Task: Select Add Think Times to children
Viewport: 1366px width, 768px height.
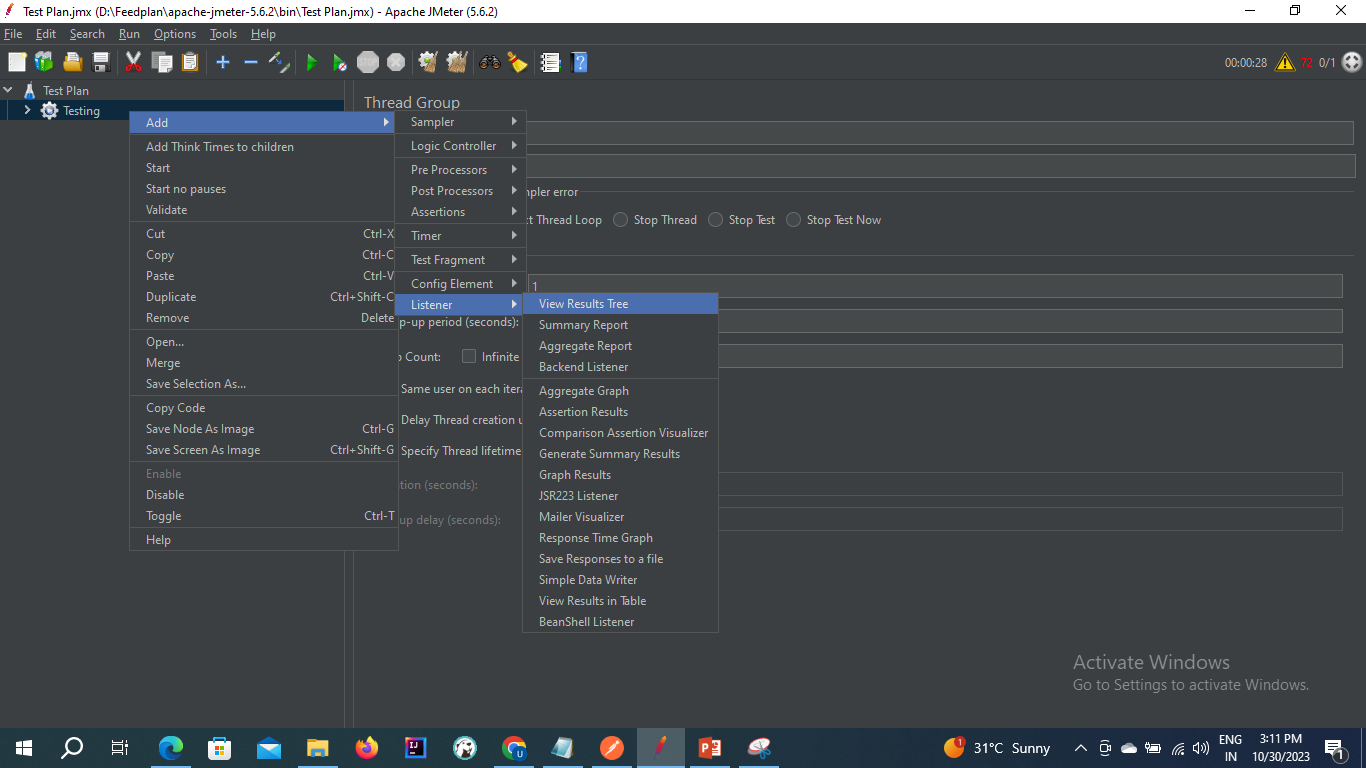Action: pyautogui.click(x=264, y=147)
